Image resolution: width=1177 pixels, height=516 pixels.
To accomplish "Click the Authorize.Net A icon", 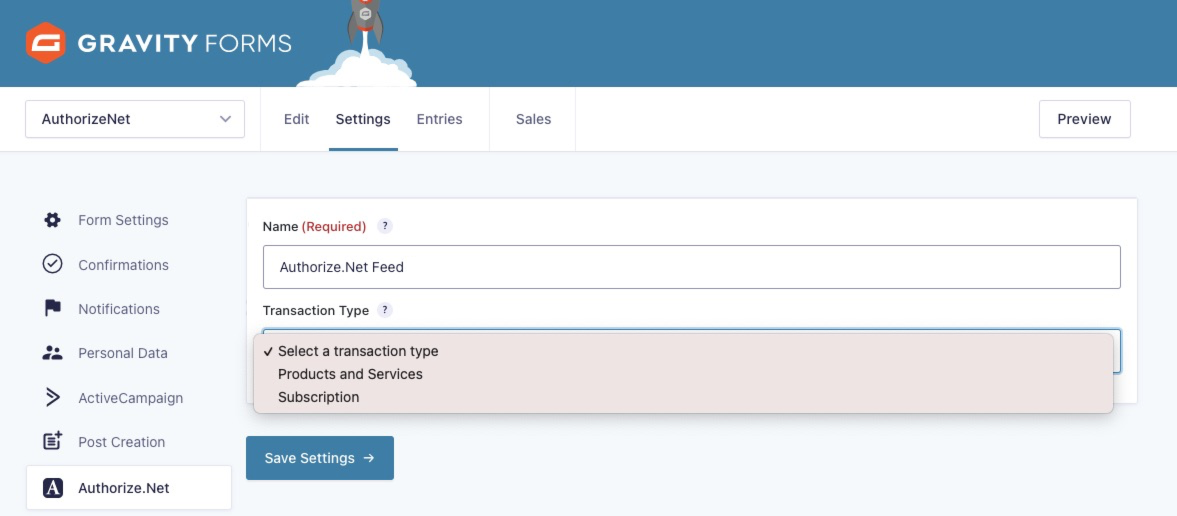I will coord(53,487).
